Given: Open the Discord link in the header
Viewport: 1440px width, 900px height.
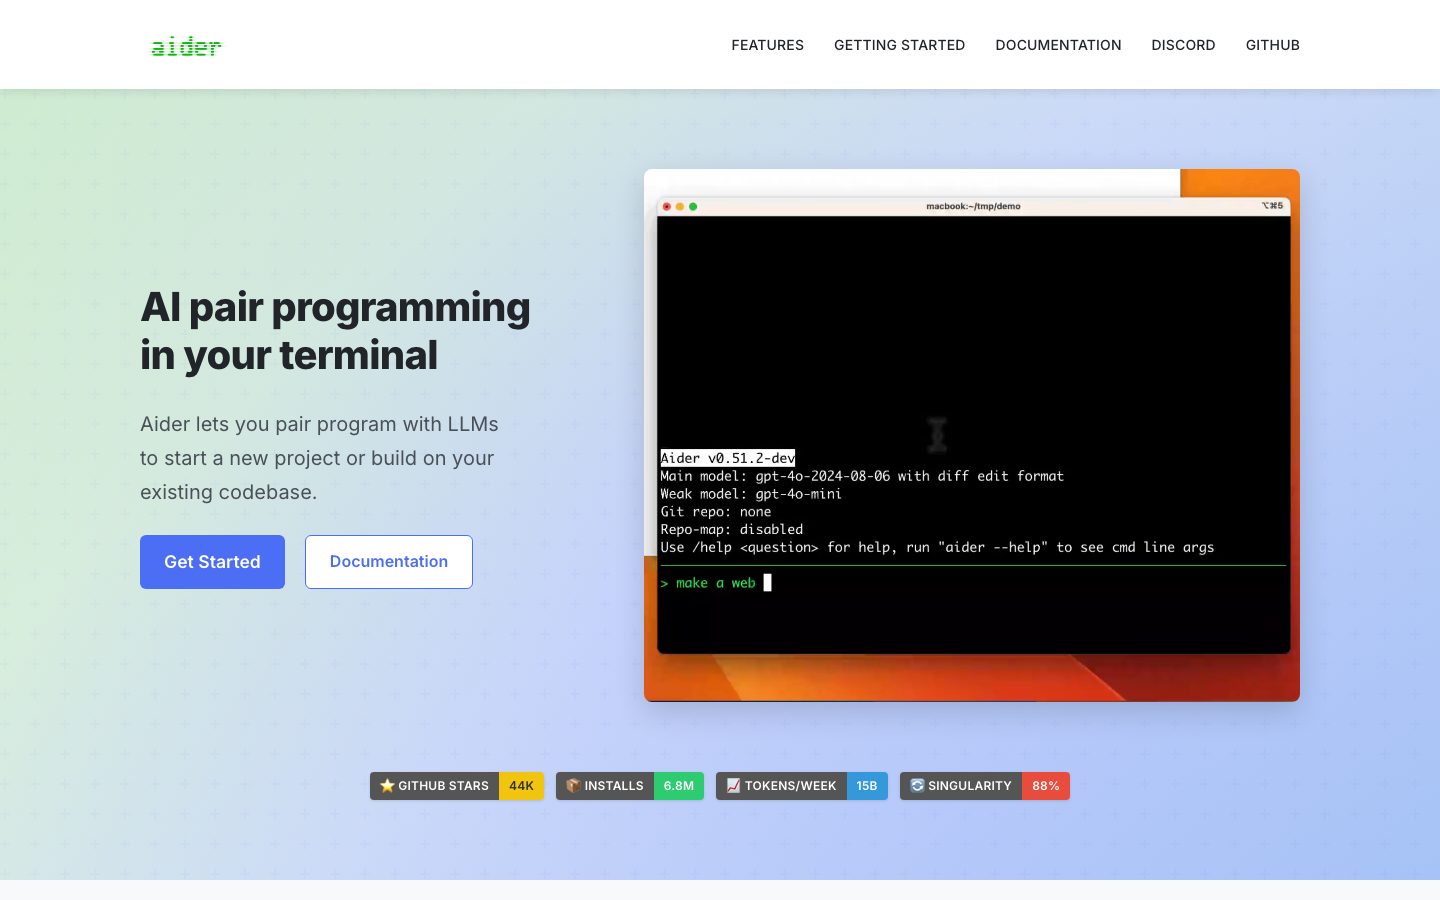Looking at the screenshot, I should [x=1183, y=45].
